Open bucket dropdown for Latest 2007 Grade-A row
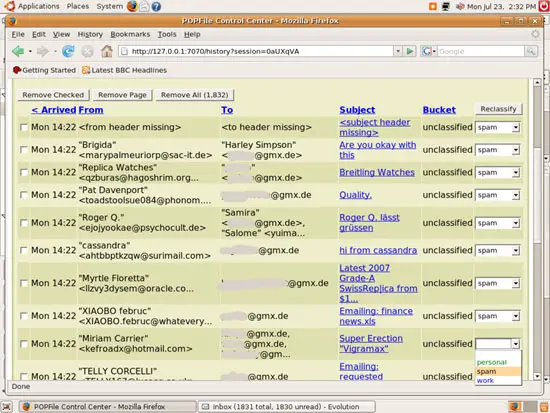The height and width of the screenshot is (413, 550). (497, 283)
